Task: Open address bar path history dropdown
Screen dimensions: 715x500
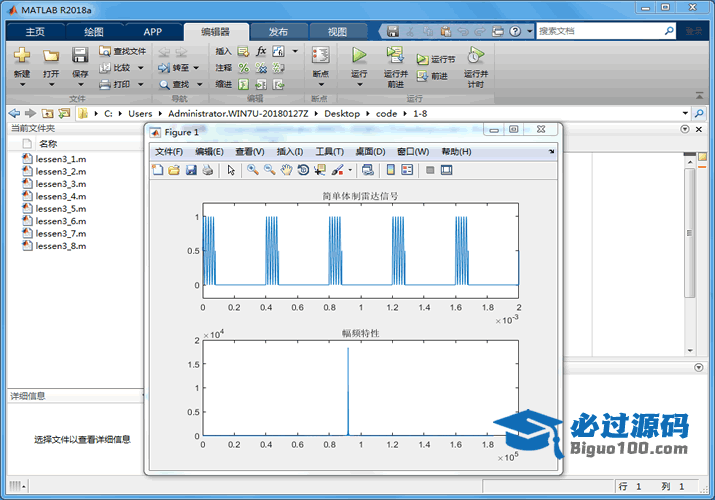Action: point(685,113)
